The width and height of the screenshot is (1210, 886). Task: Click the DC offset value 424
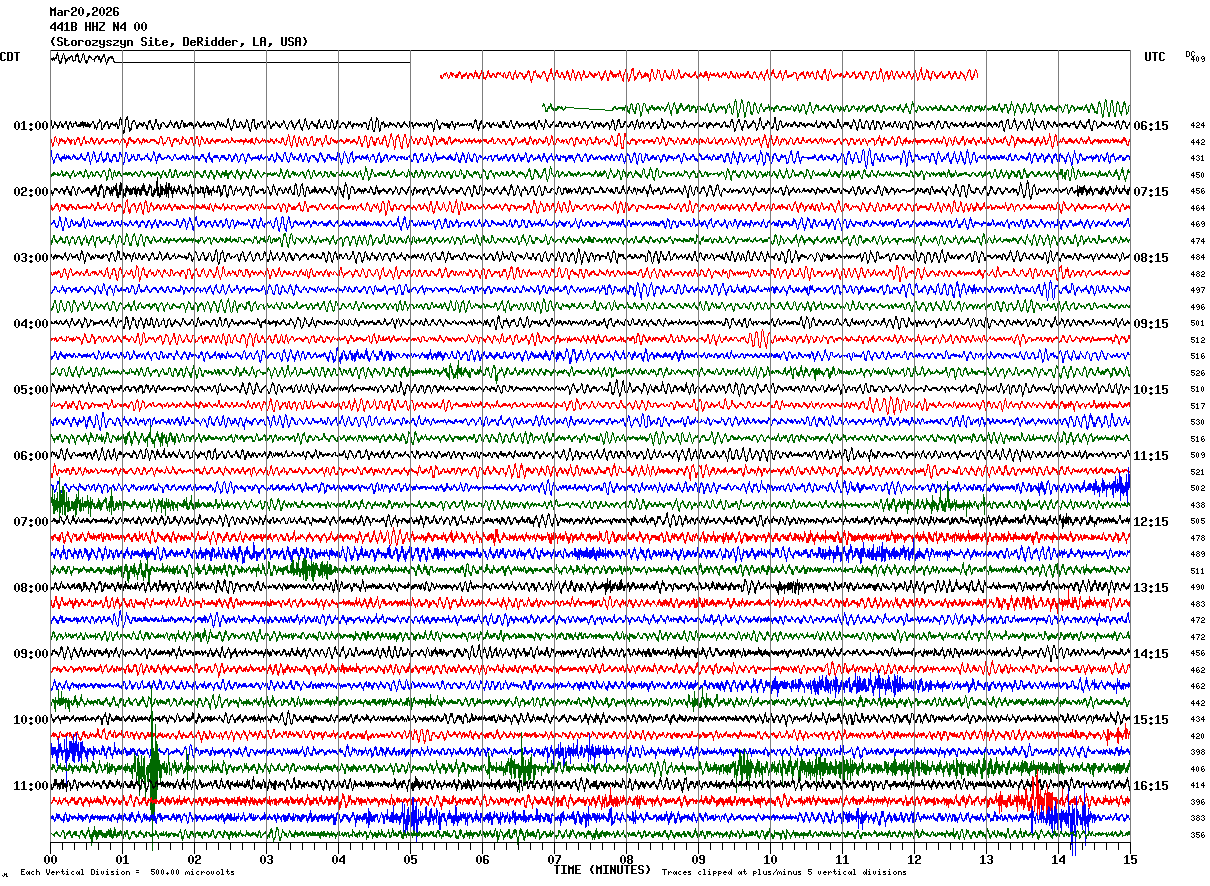1197,126
